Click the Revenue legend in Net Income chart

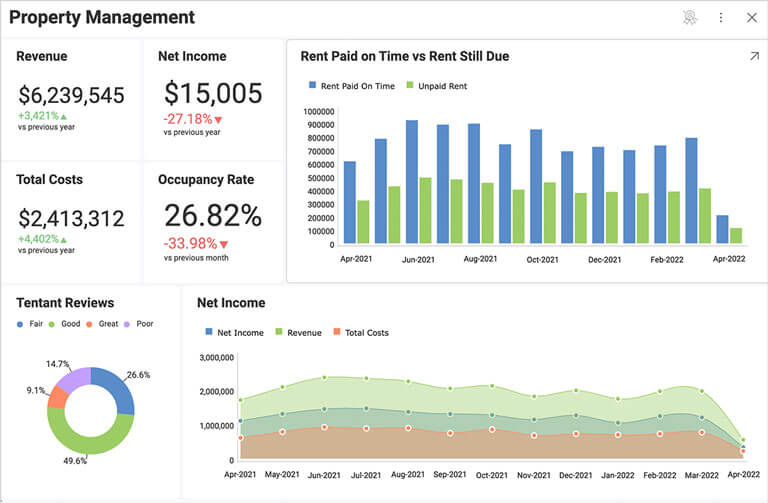pyautogui.click(x=298, y=332)
